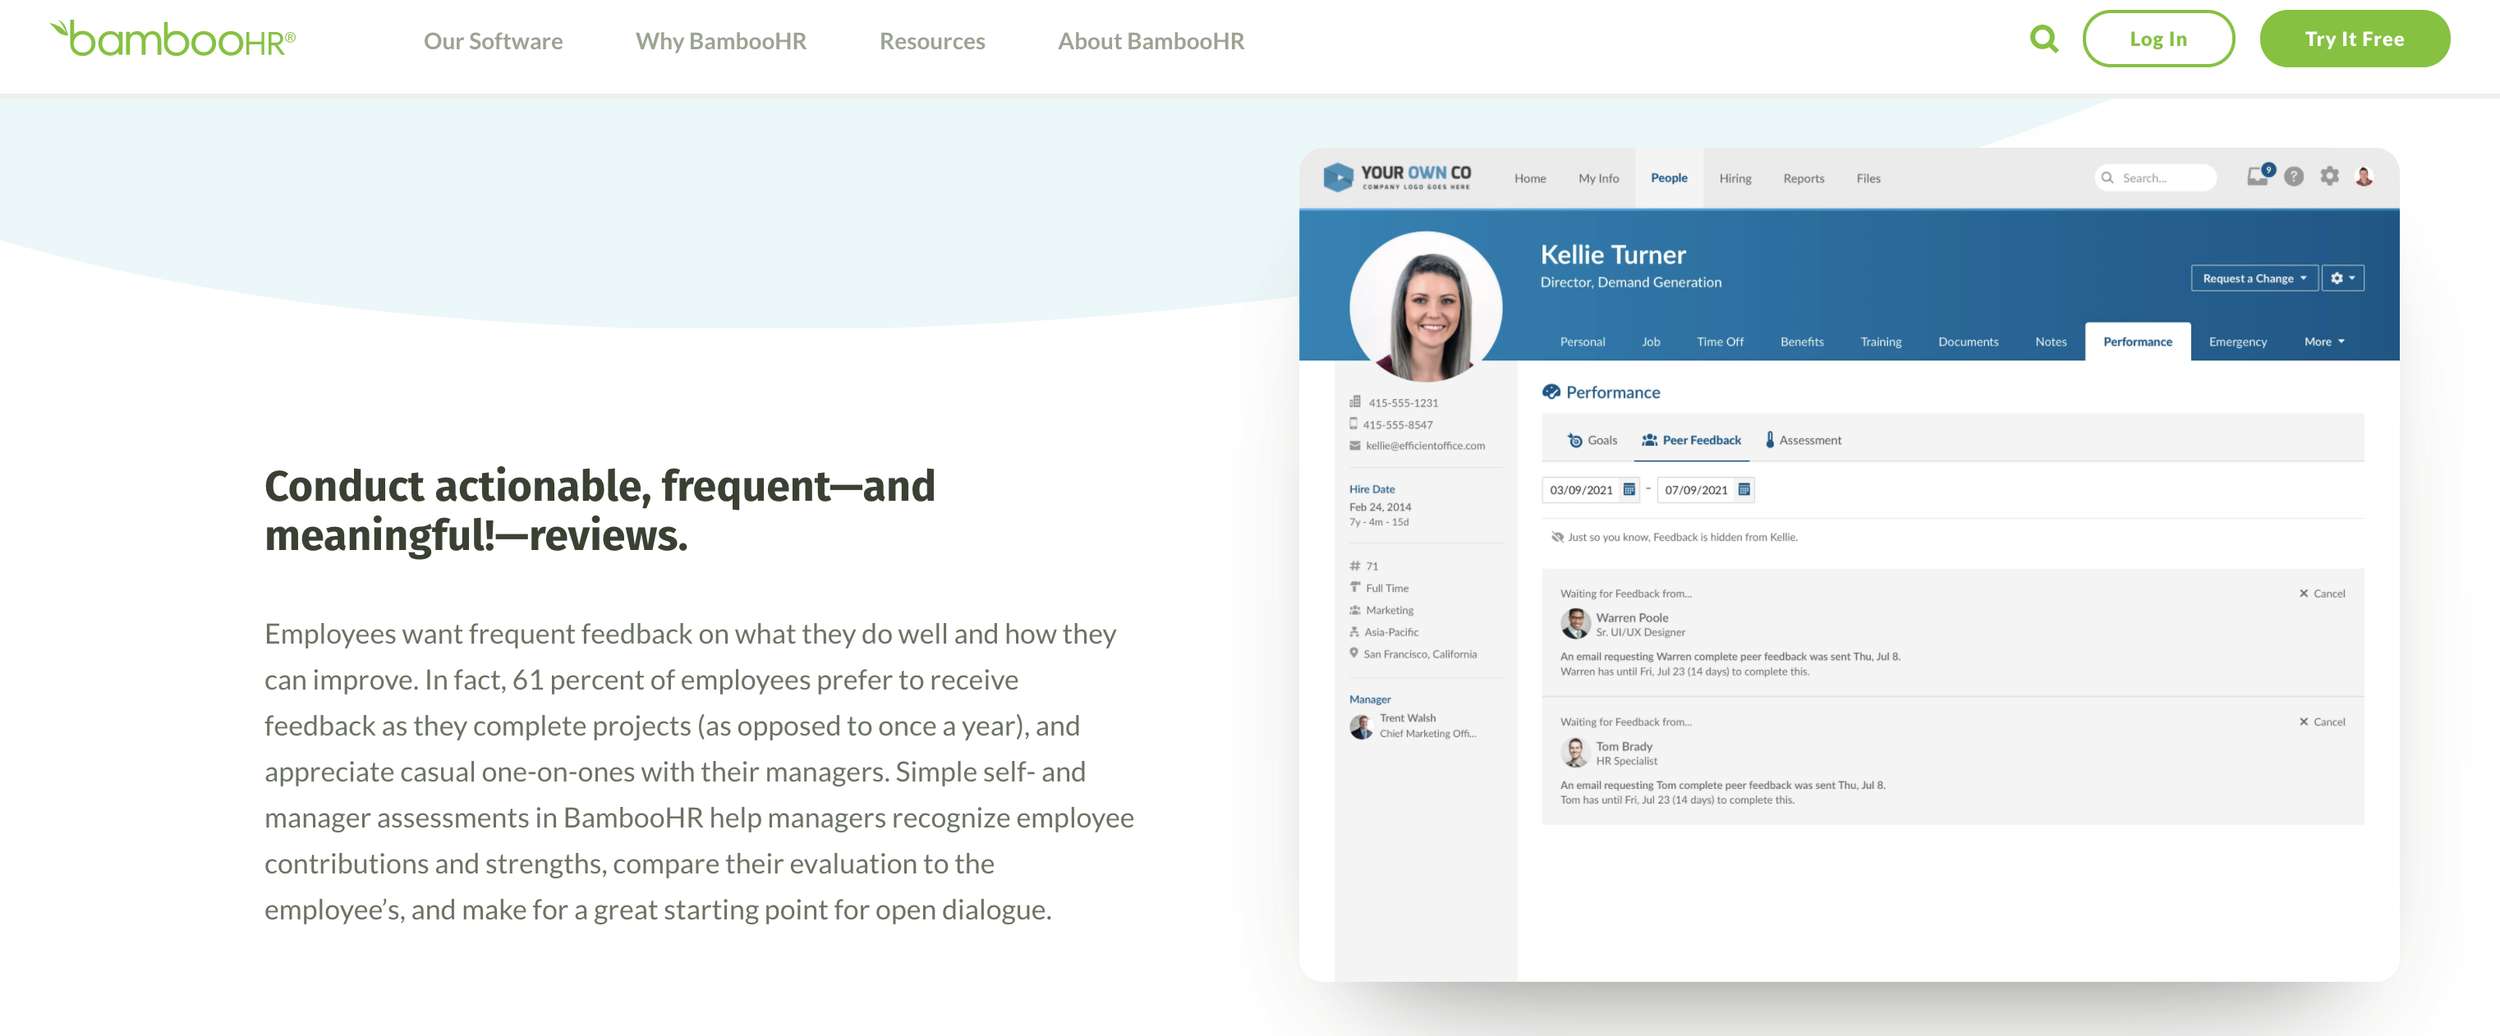Switch to the Goals sub-tab

1592,440
